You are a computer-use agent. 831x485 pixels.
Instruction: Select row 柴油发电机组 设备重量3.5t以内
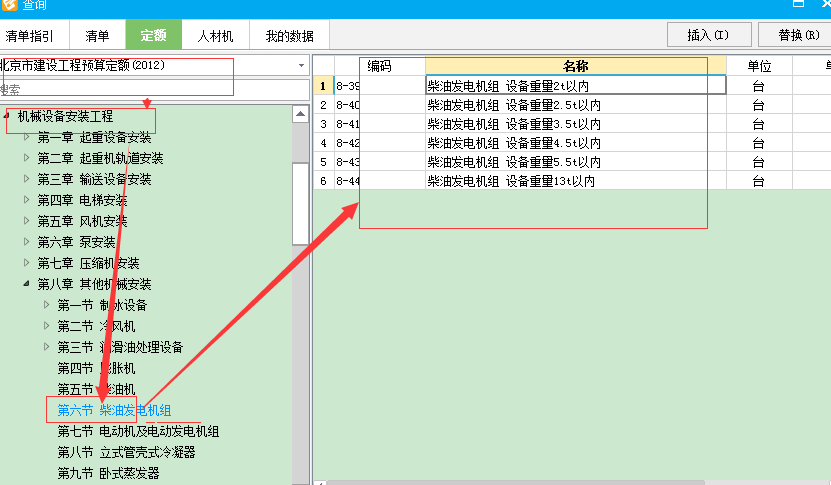point(576,124)
